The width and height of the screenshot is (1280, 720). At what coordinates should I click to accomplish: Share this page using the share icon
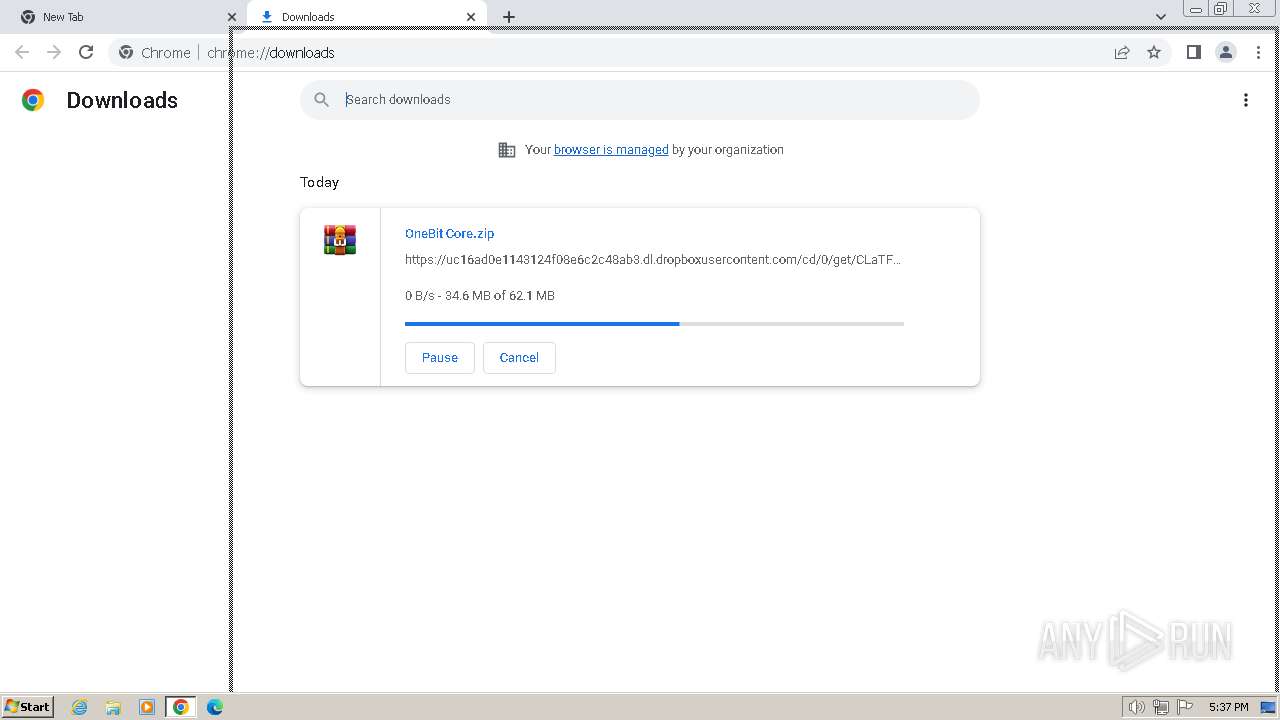pyautogui.click(x=1122, y=52)
